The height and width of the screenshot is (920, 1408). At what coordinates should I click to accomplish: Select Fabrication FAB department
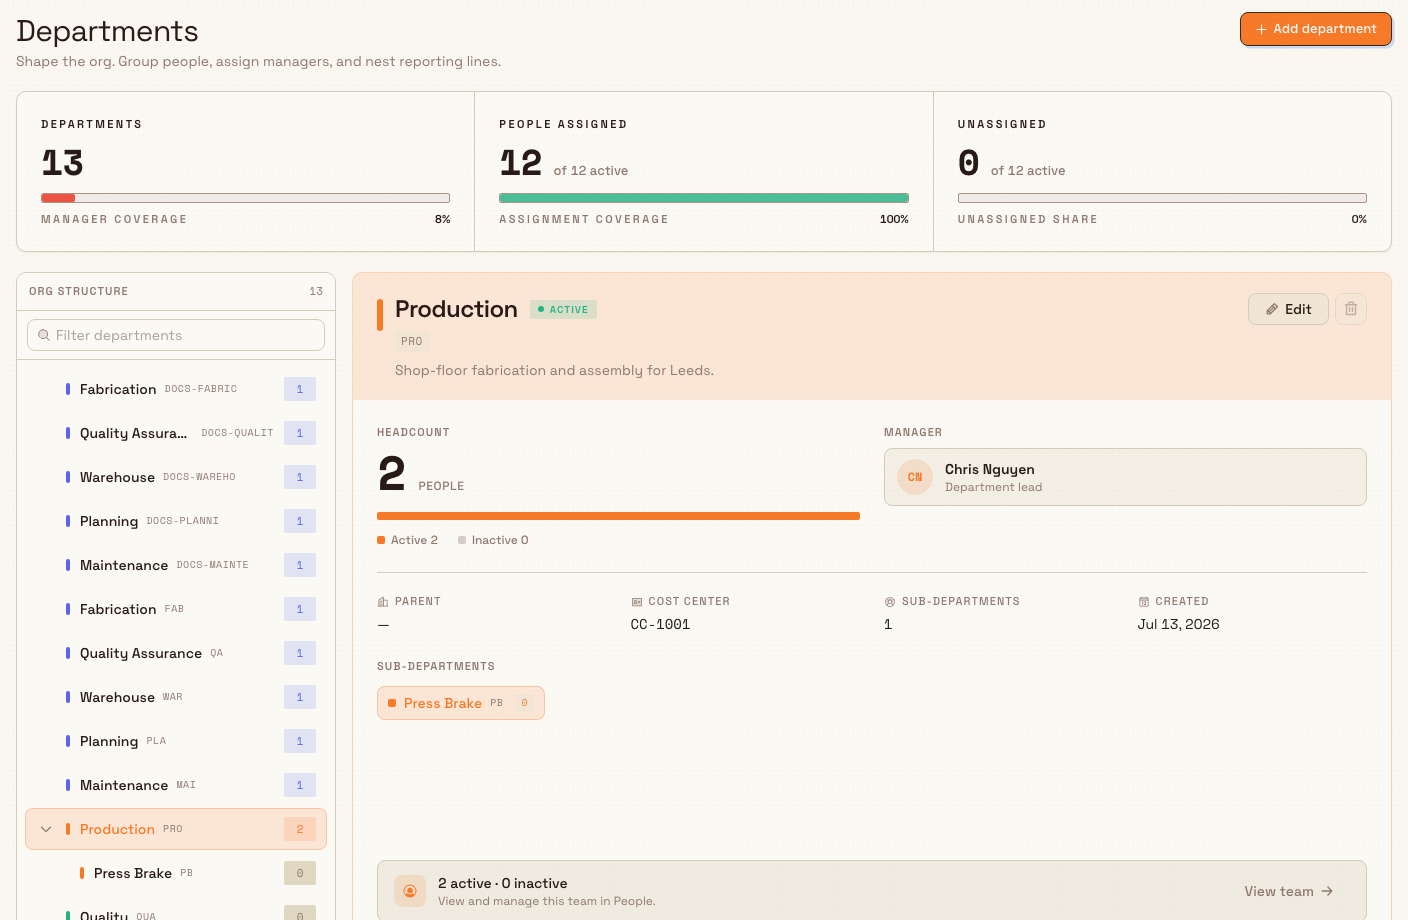176,609
